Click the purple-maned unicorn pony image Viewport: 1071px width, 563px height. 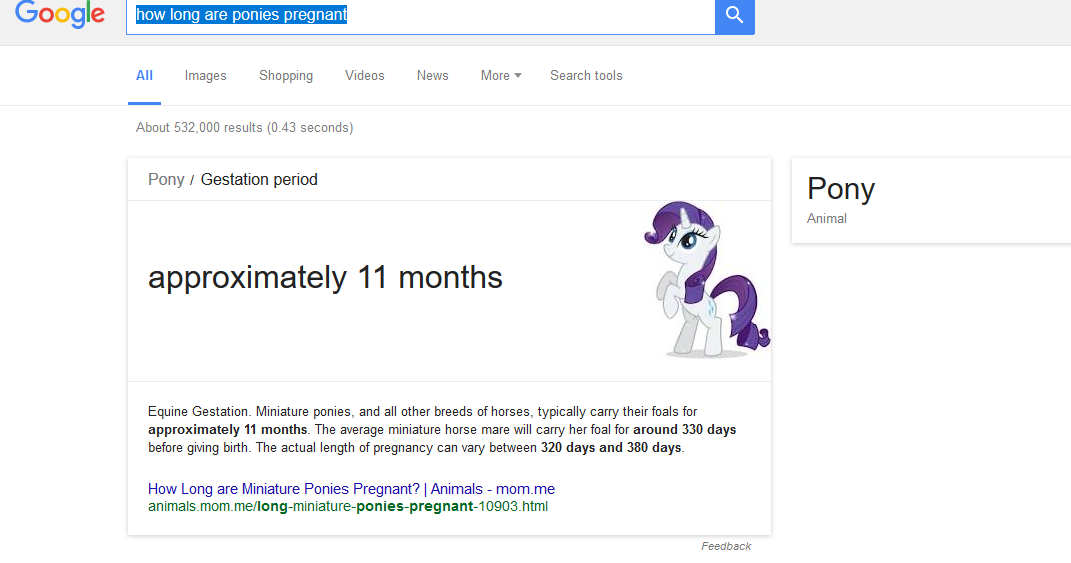[x=707, y=279]
